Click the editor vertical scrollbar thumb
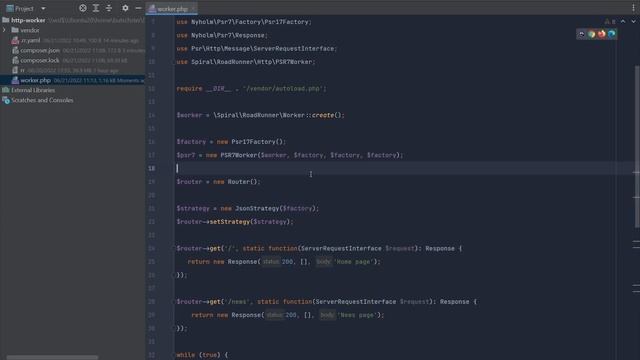Viewport: 640px width, 360px height. coord(637,147)
